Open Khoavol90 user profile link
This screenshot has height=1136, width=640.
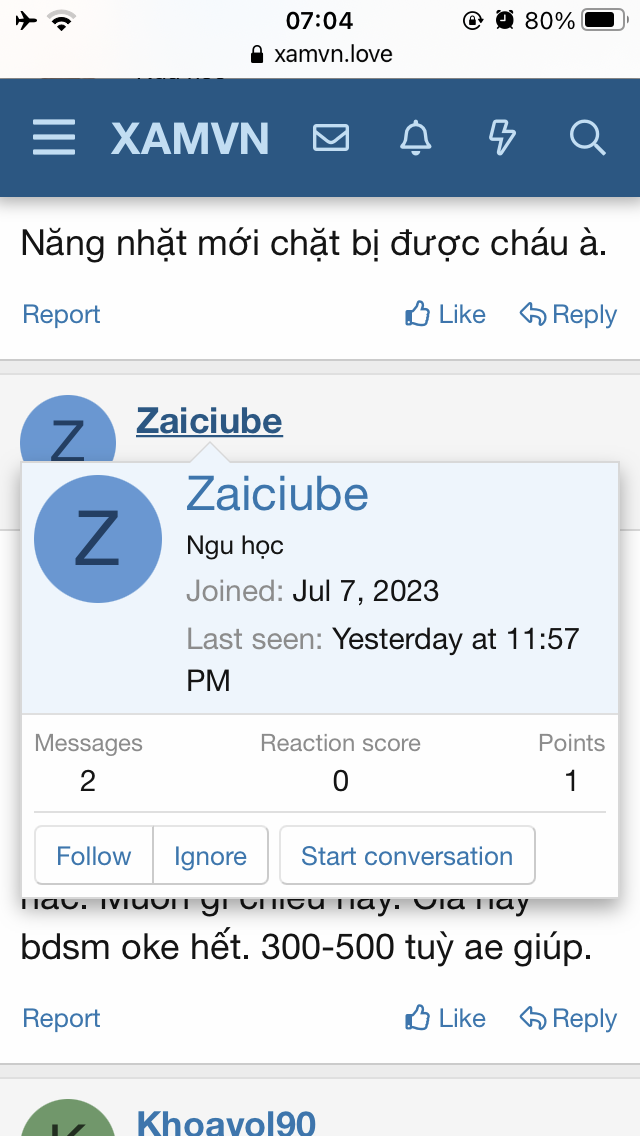tap(226, 1123)
